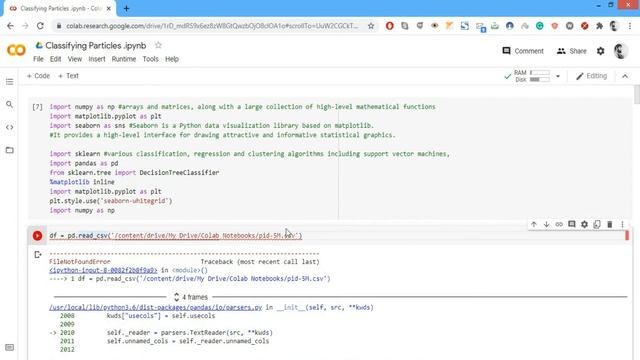This screenshot has width=640, height=360.
Task: Open the View menu
Action: click(x=75, y=59)
